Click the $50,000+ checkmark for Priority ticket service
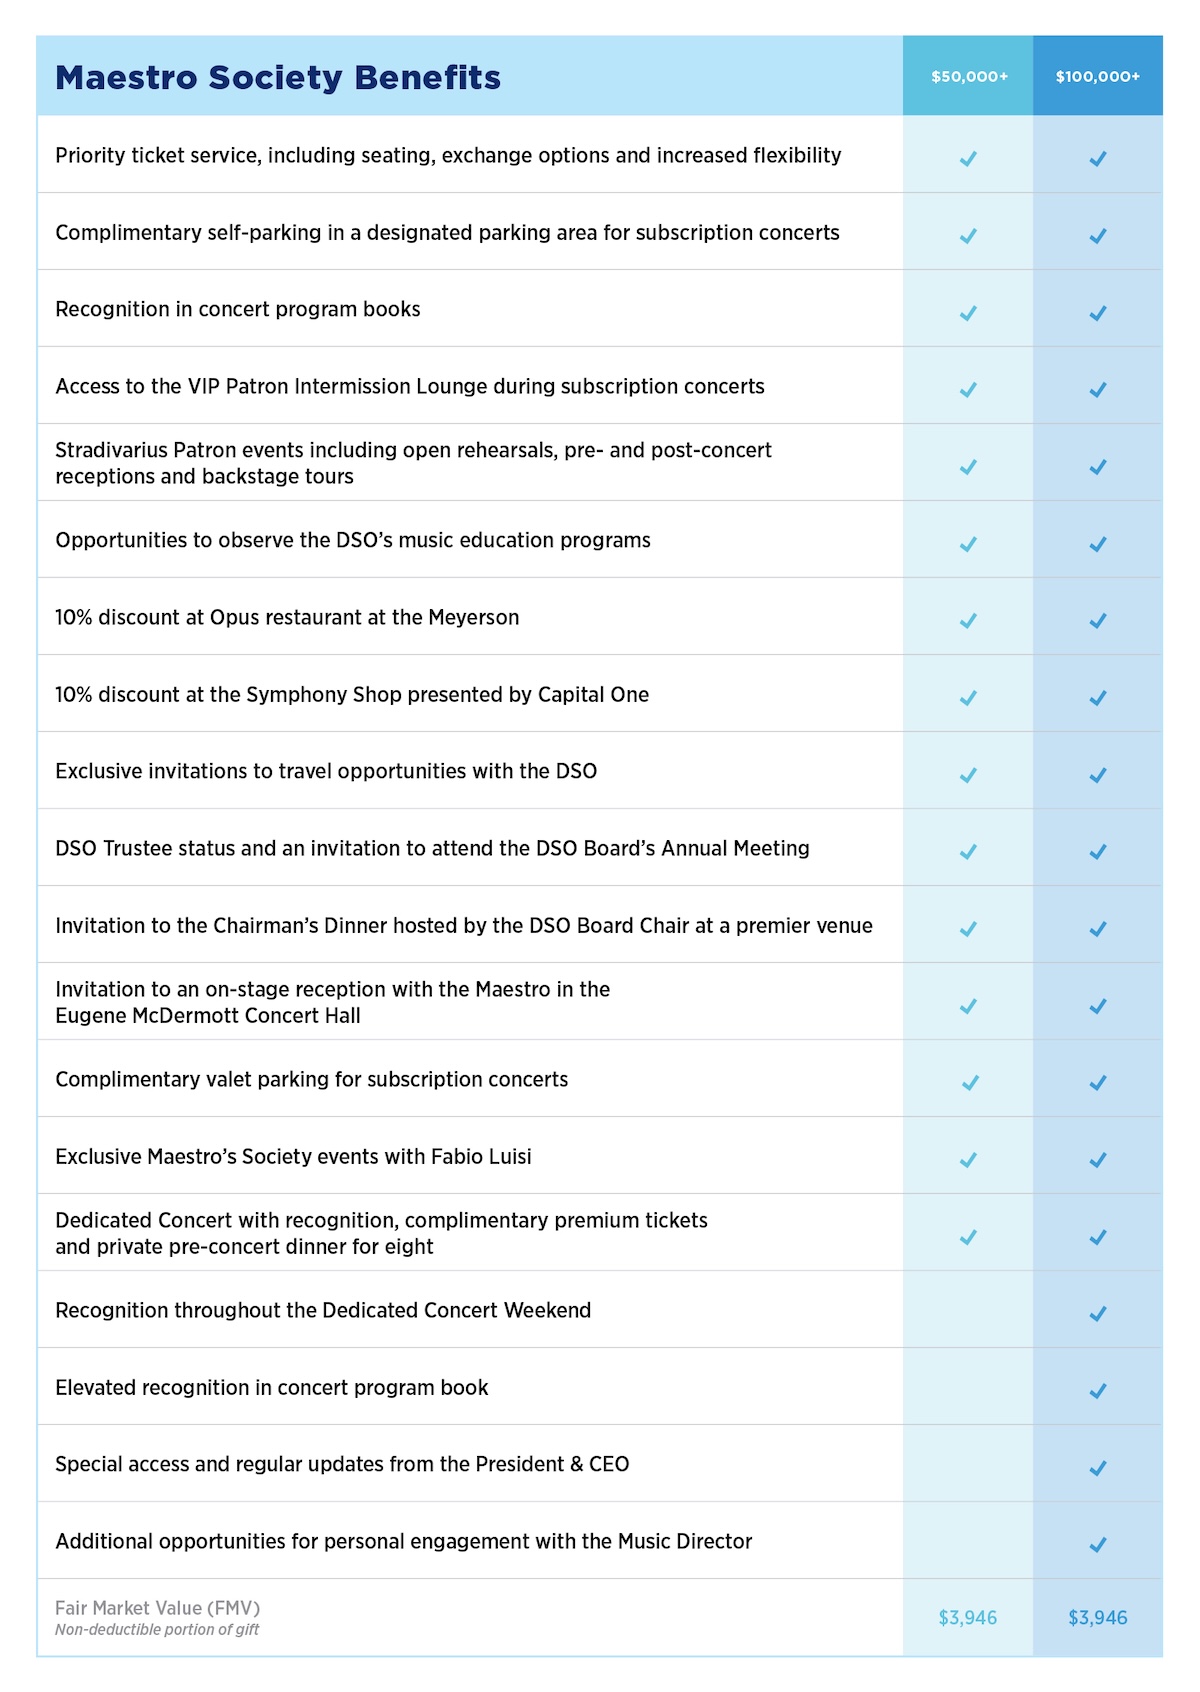1200x1692 pixels. [x=968, y=158]
